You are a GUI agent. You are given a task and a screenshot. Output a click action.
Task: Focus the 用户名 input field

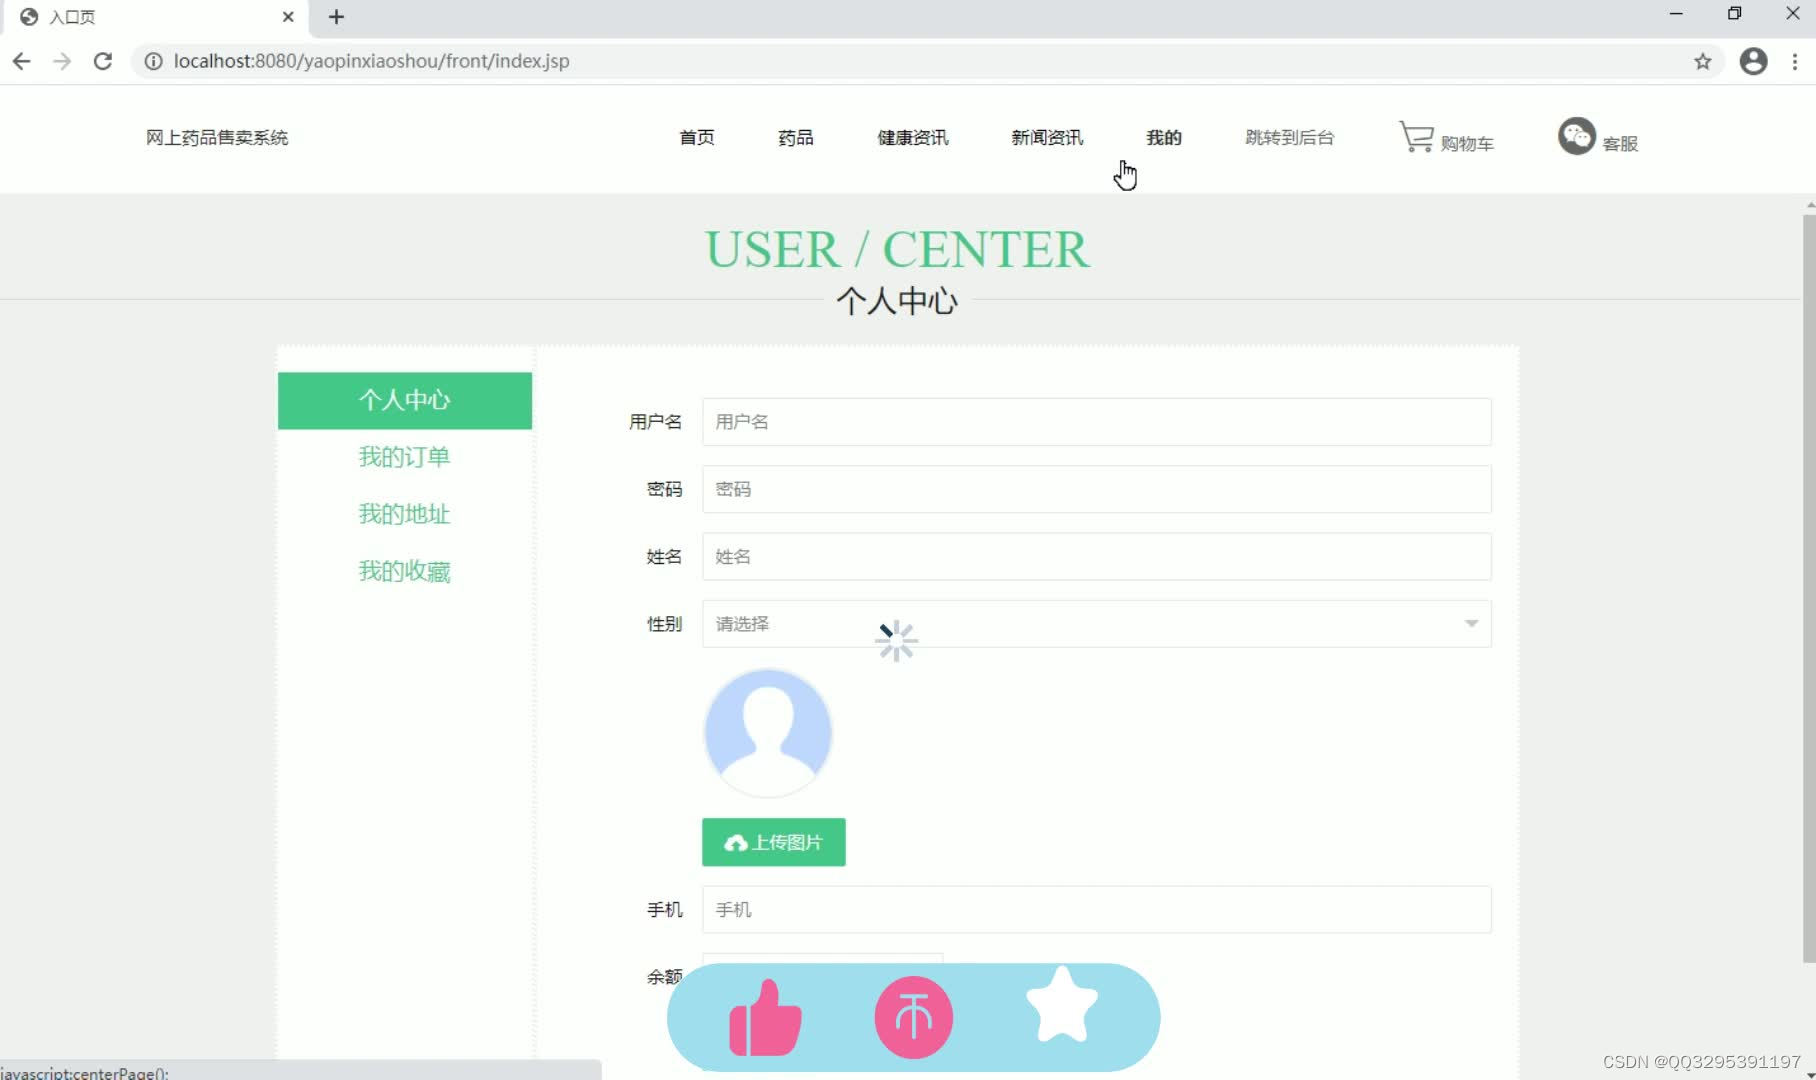pos(1097,422)
